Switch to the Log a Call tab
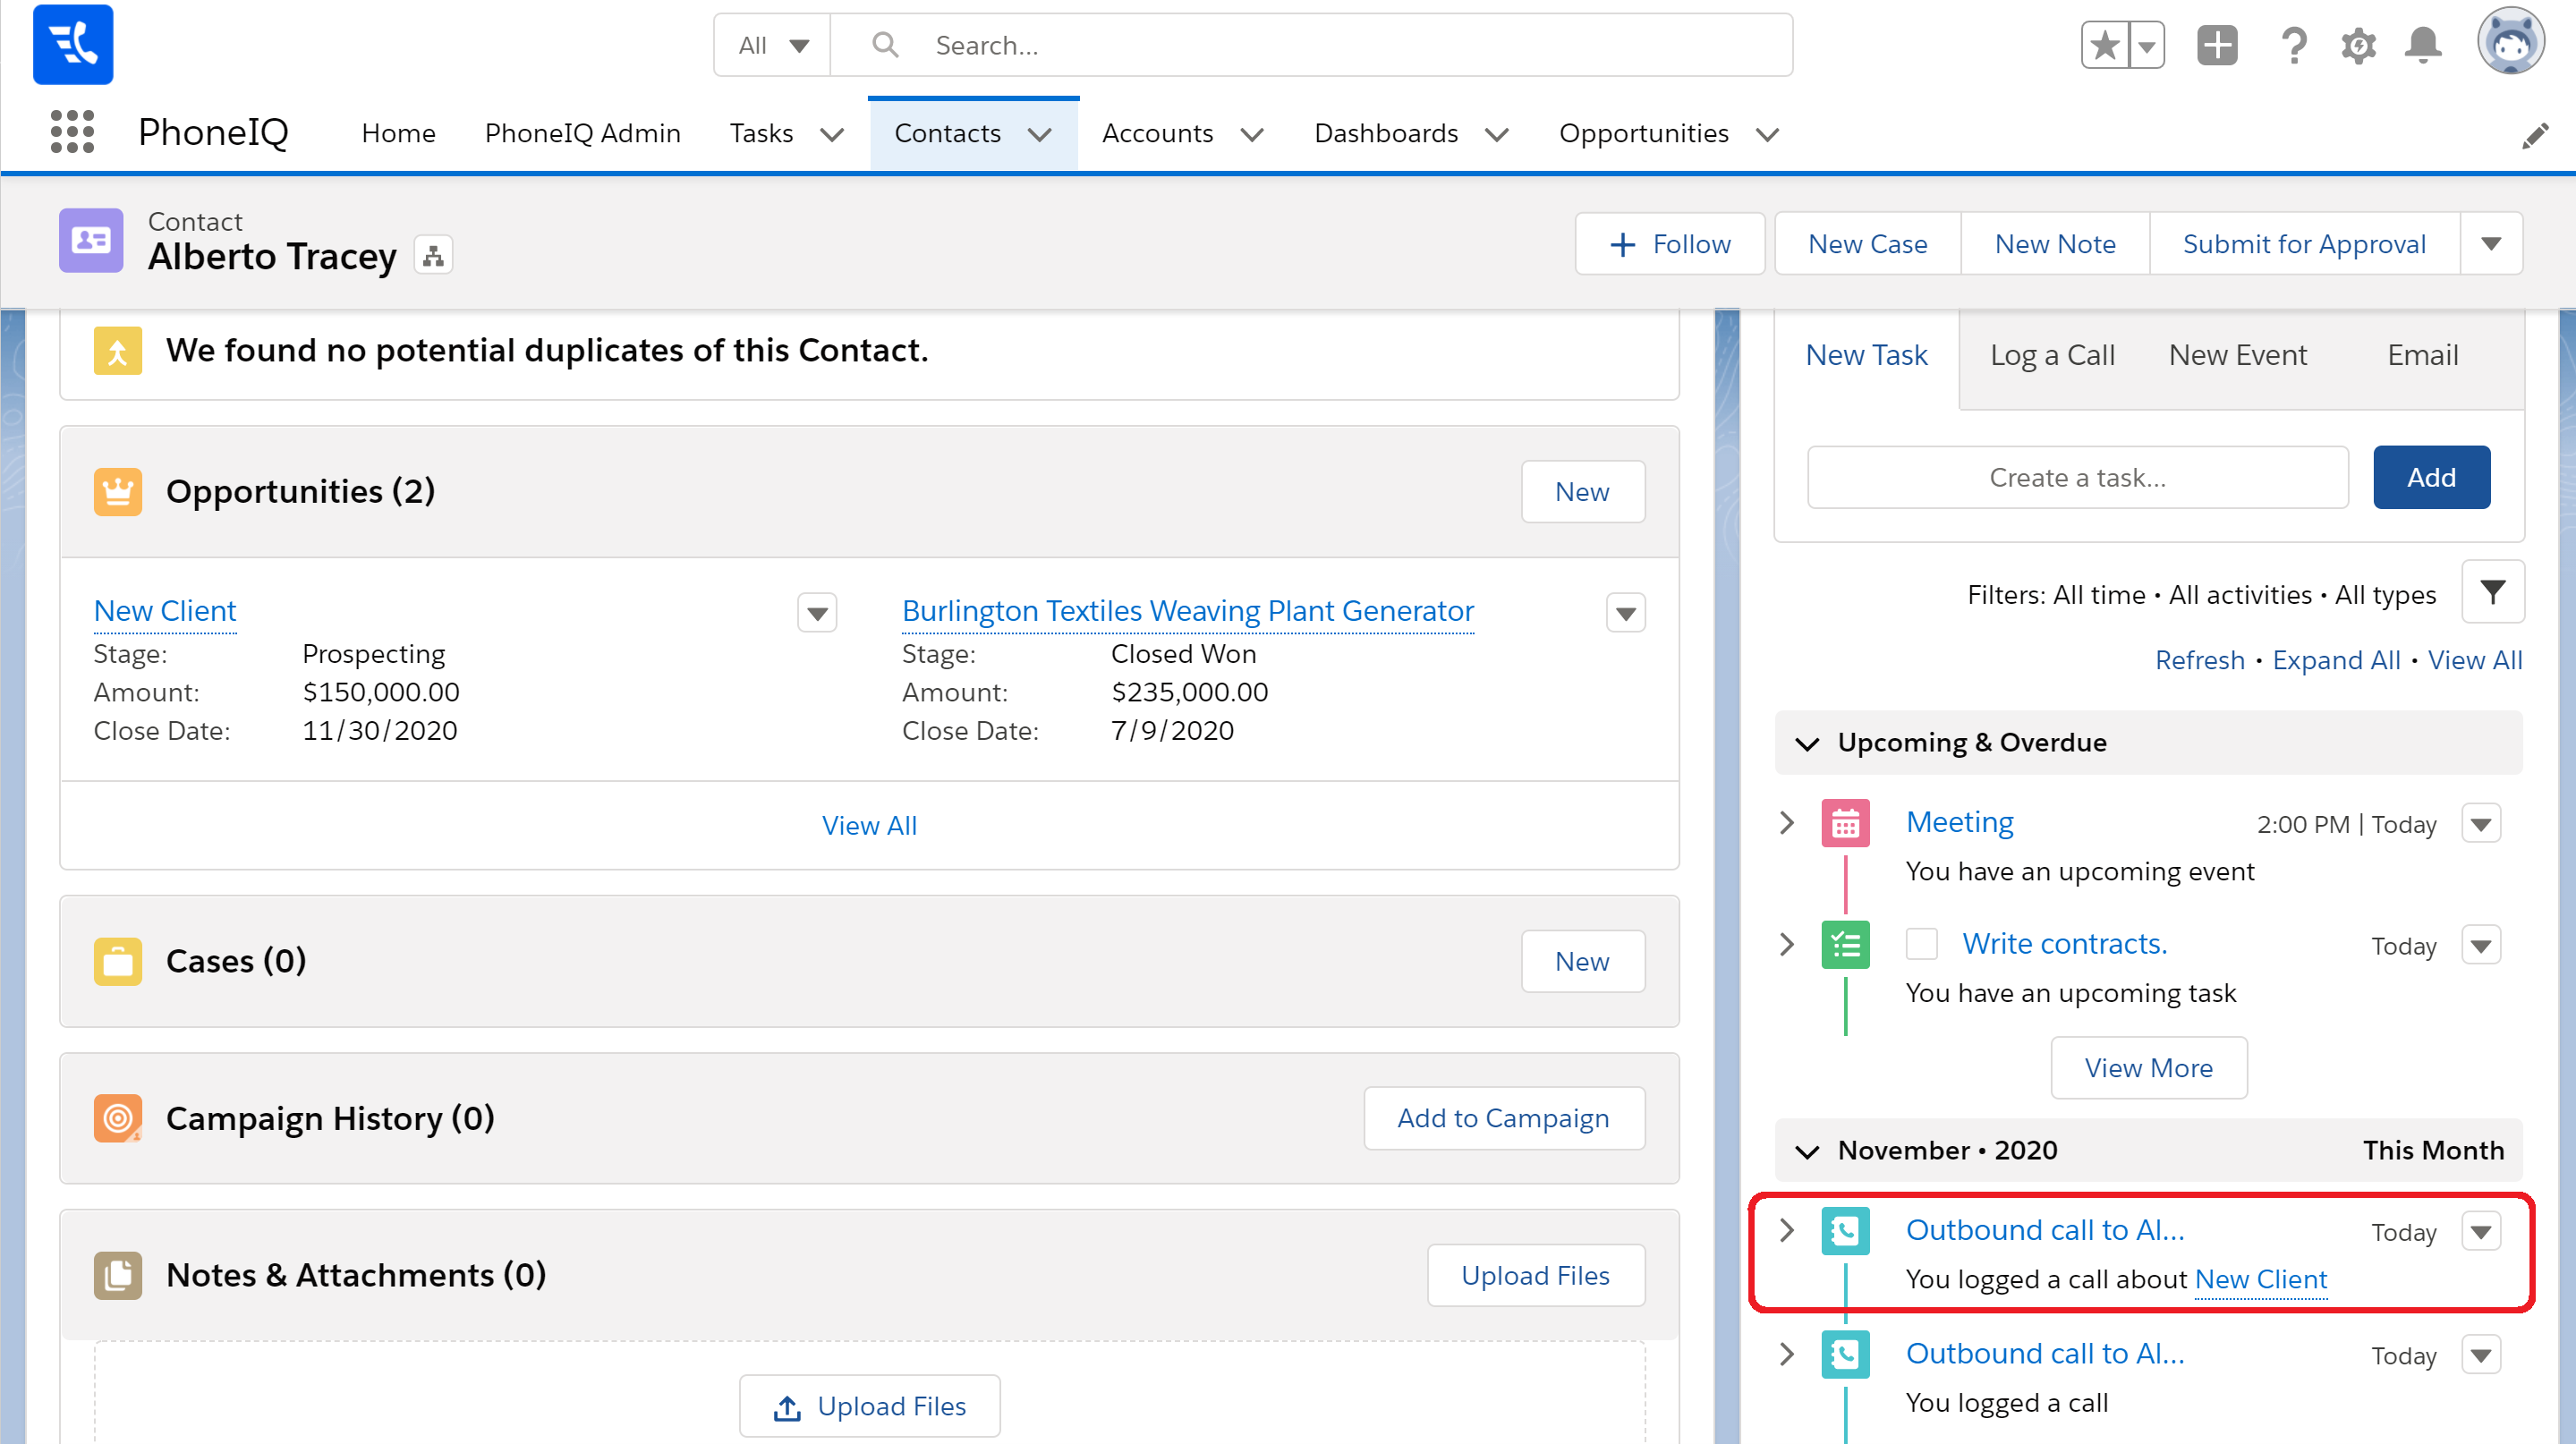 click(2052, 355)
